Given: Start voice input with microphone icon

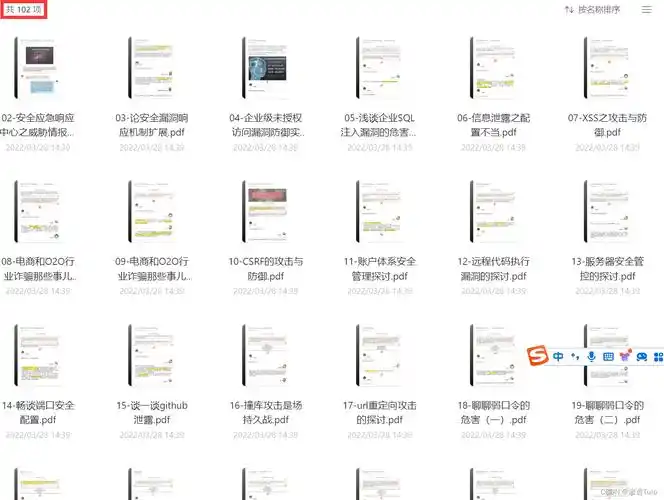Looking at the screenshot, I should pyautogui.click(x=592, y=356).
